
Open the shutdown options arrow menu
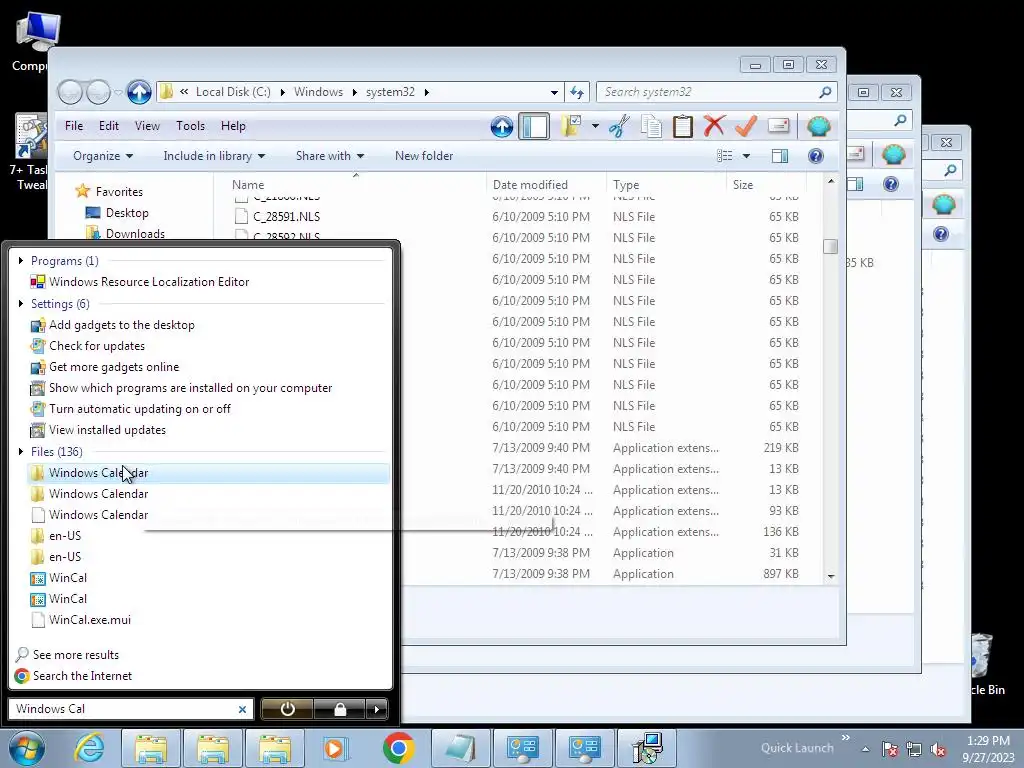[x=377, y=709]
